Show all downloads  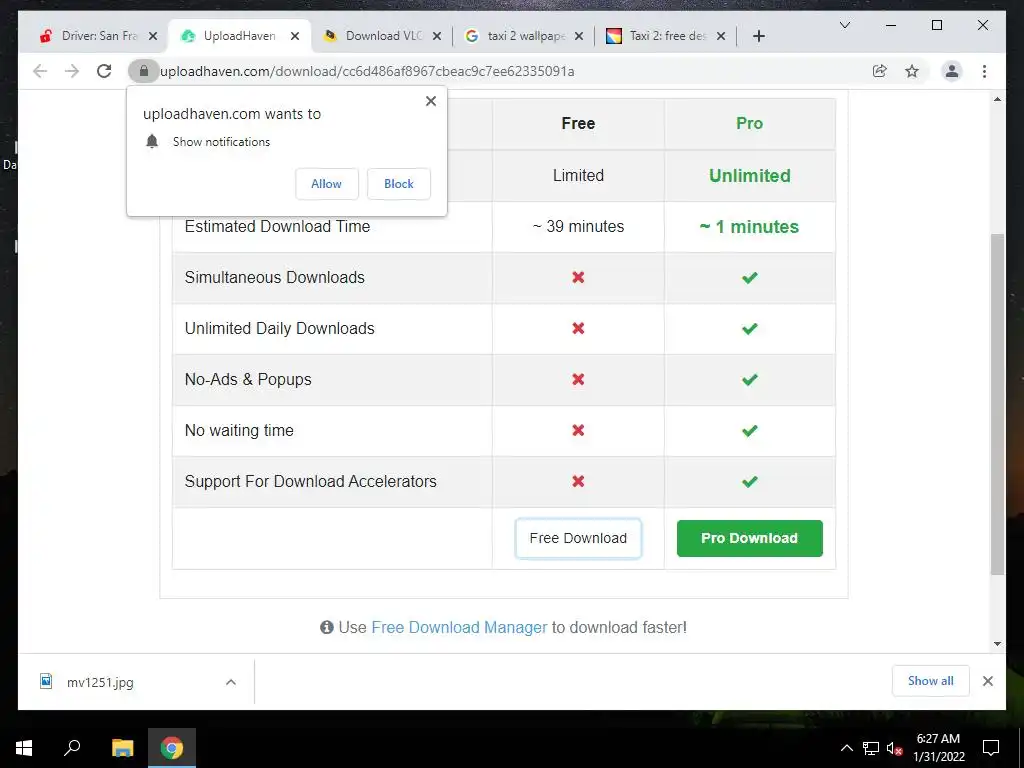click(931, 681)
